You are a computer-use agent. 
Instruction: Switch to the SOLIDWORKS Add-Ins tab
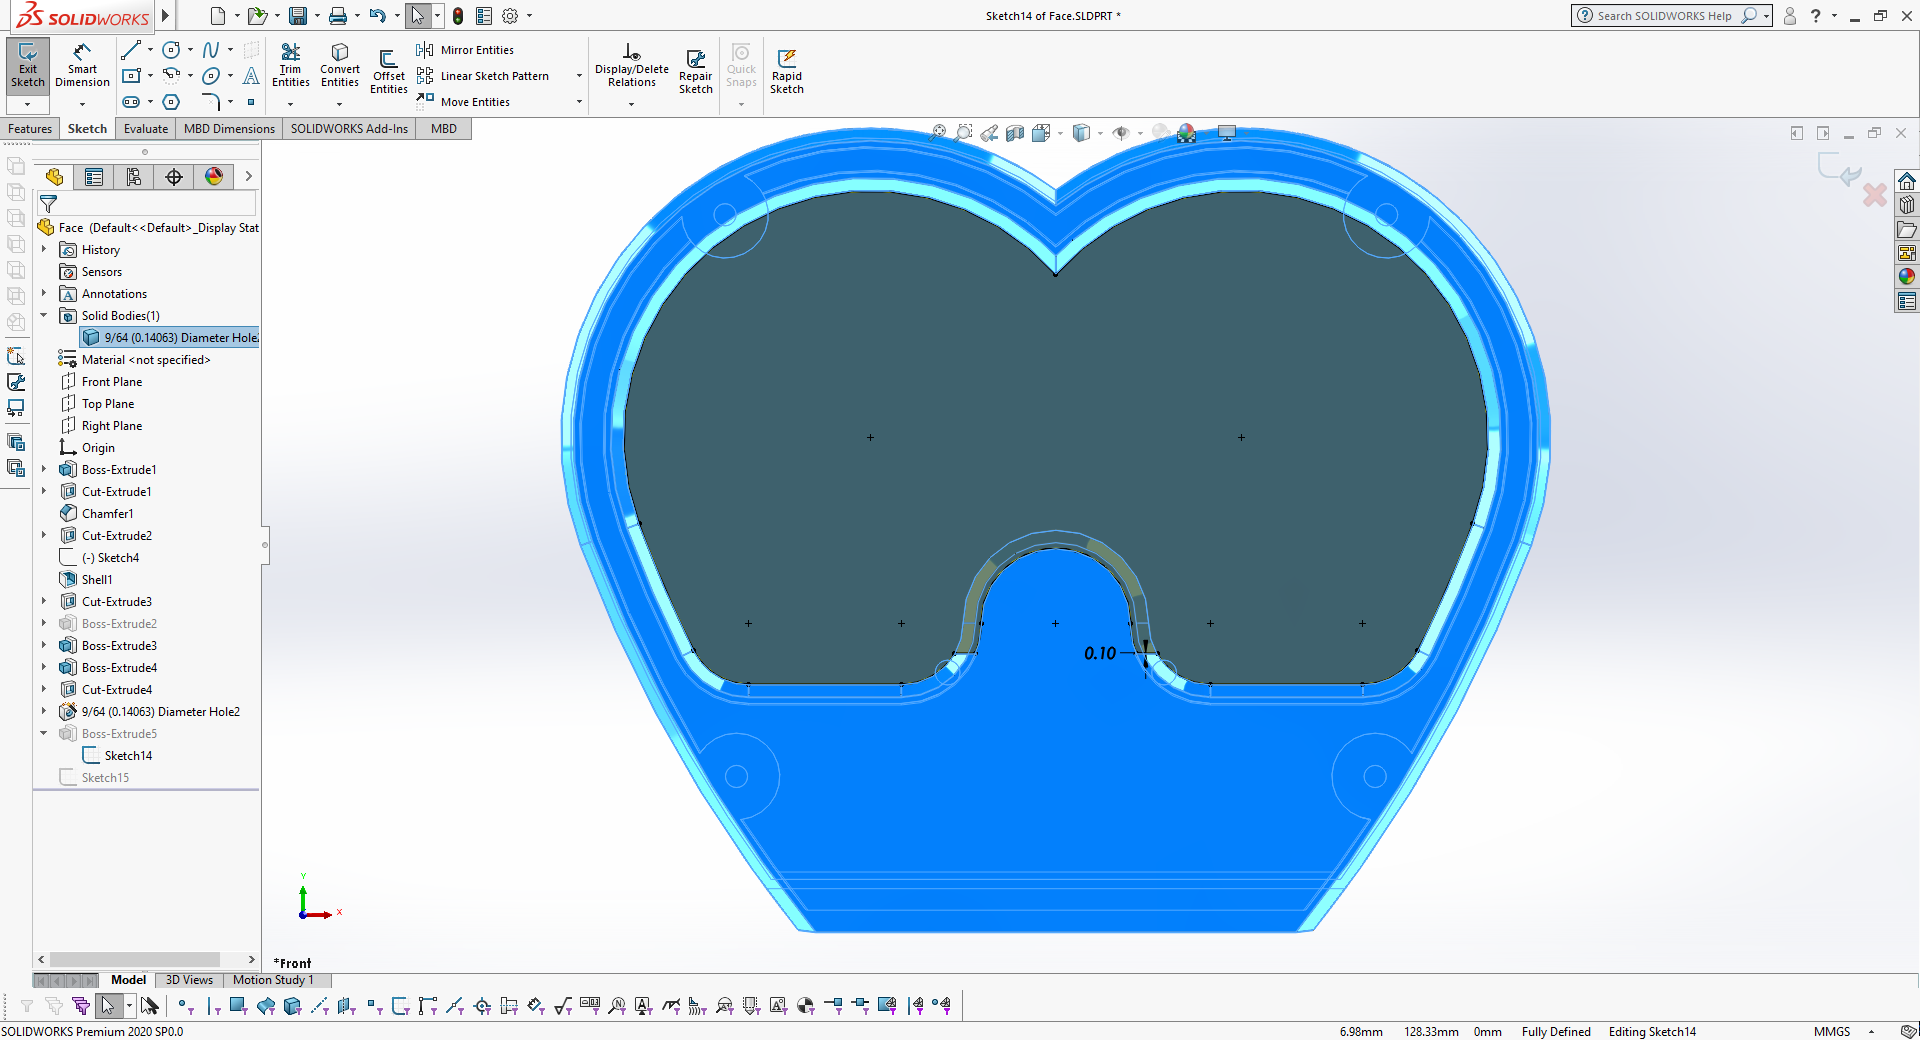pos(349,129)
